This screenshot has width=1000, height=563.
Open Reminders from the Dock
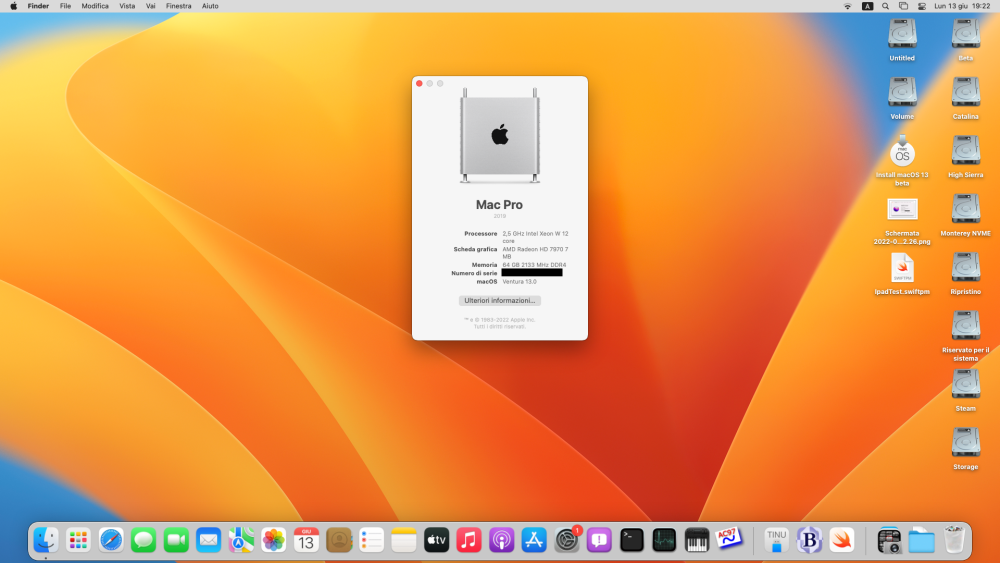(371, 541)
